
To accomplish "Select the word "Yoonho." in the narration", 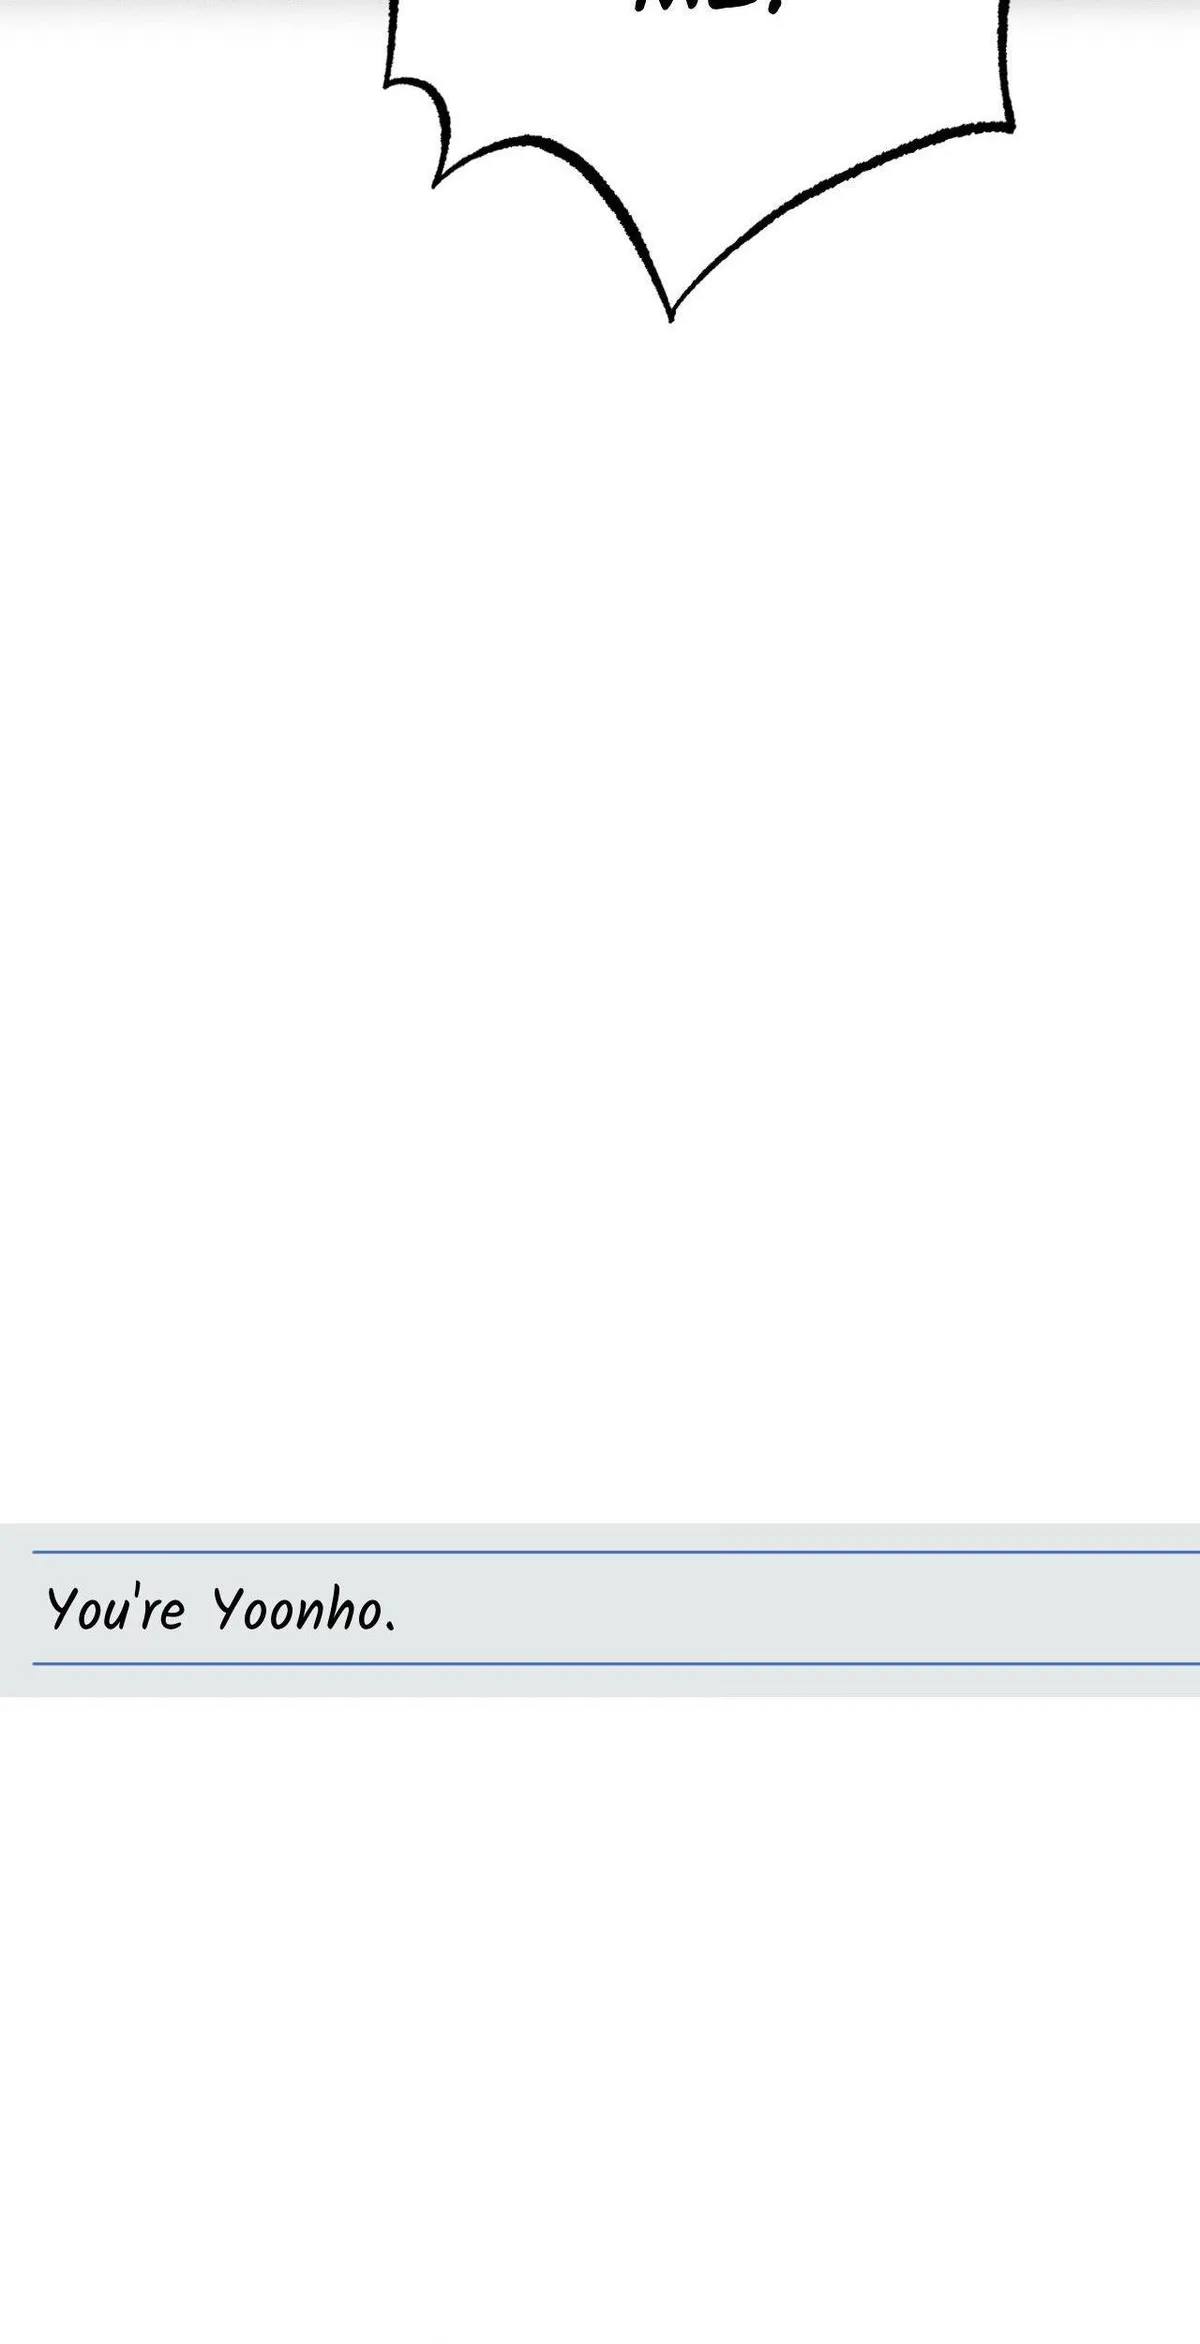I will tap(304, 1611).
